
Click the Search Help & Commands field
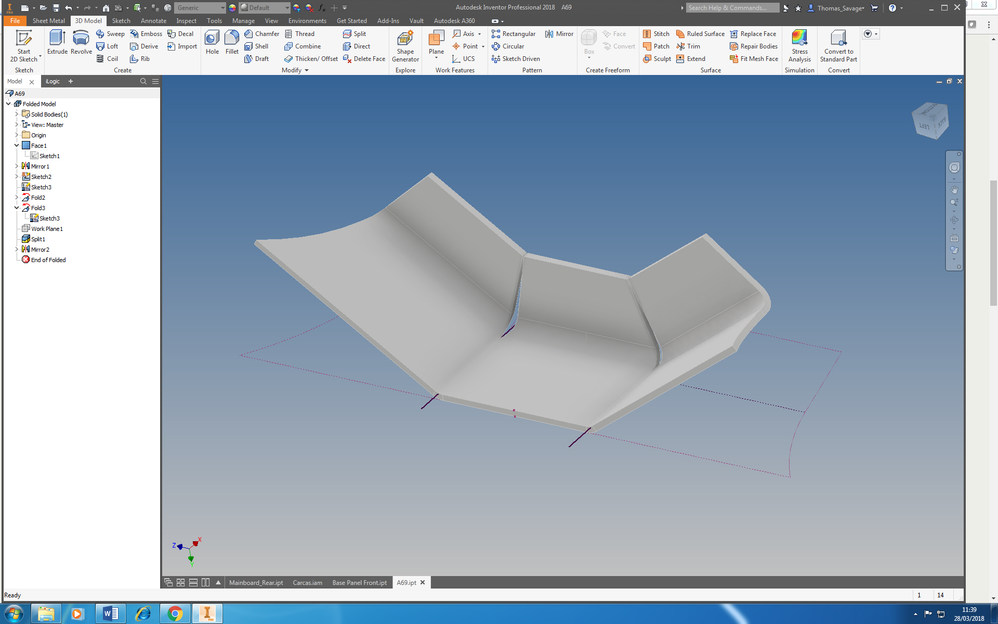(x=733, y=8)
